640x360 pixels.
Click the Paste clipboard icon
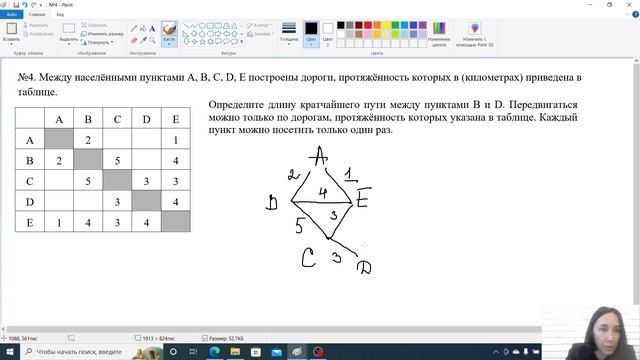coord(11,29)
